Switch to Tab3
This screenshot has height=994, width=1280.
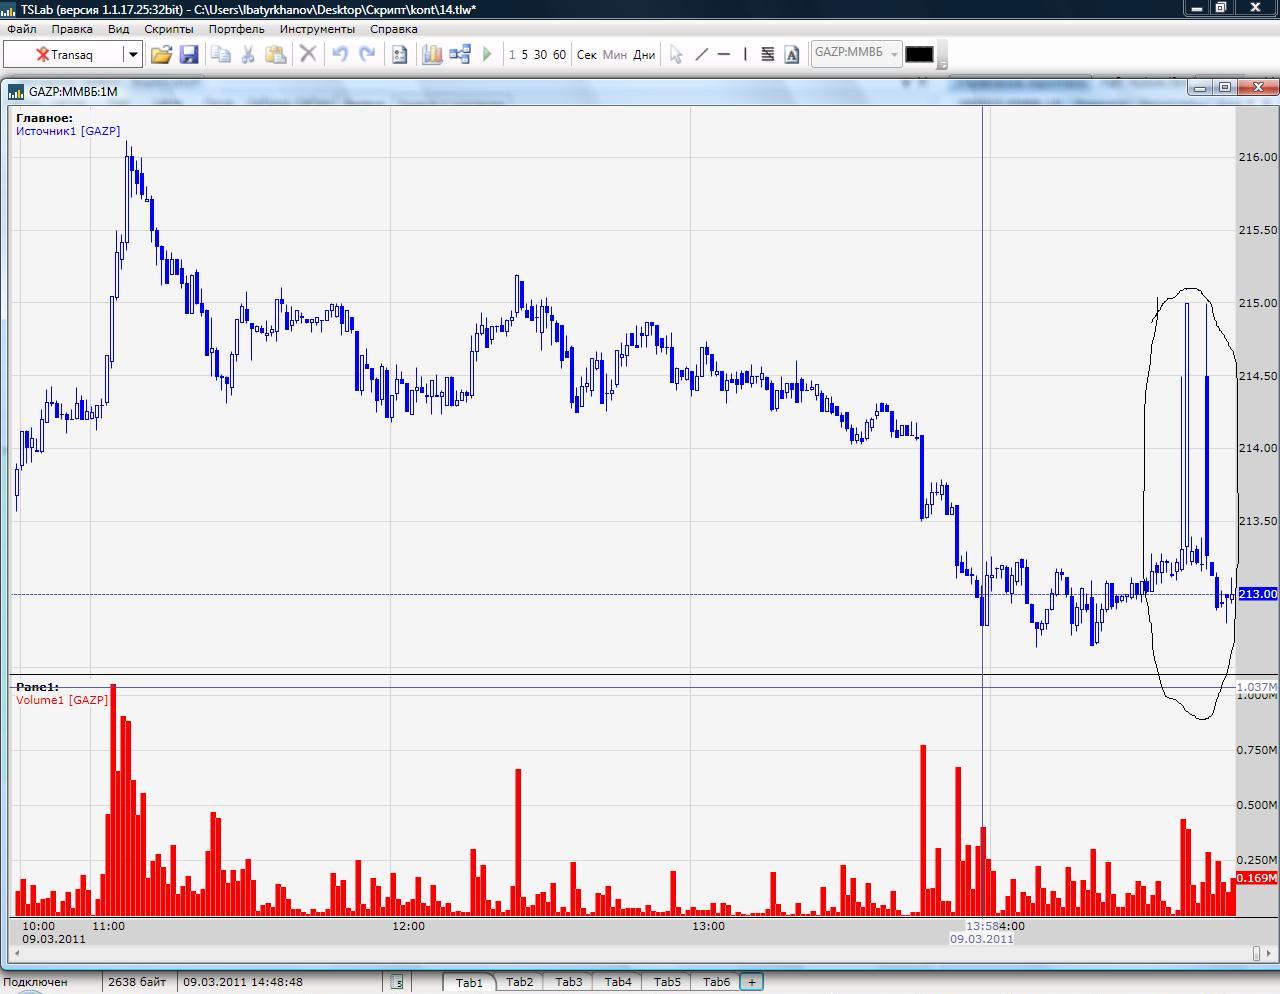click(x=569, y=982)
